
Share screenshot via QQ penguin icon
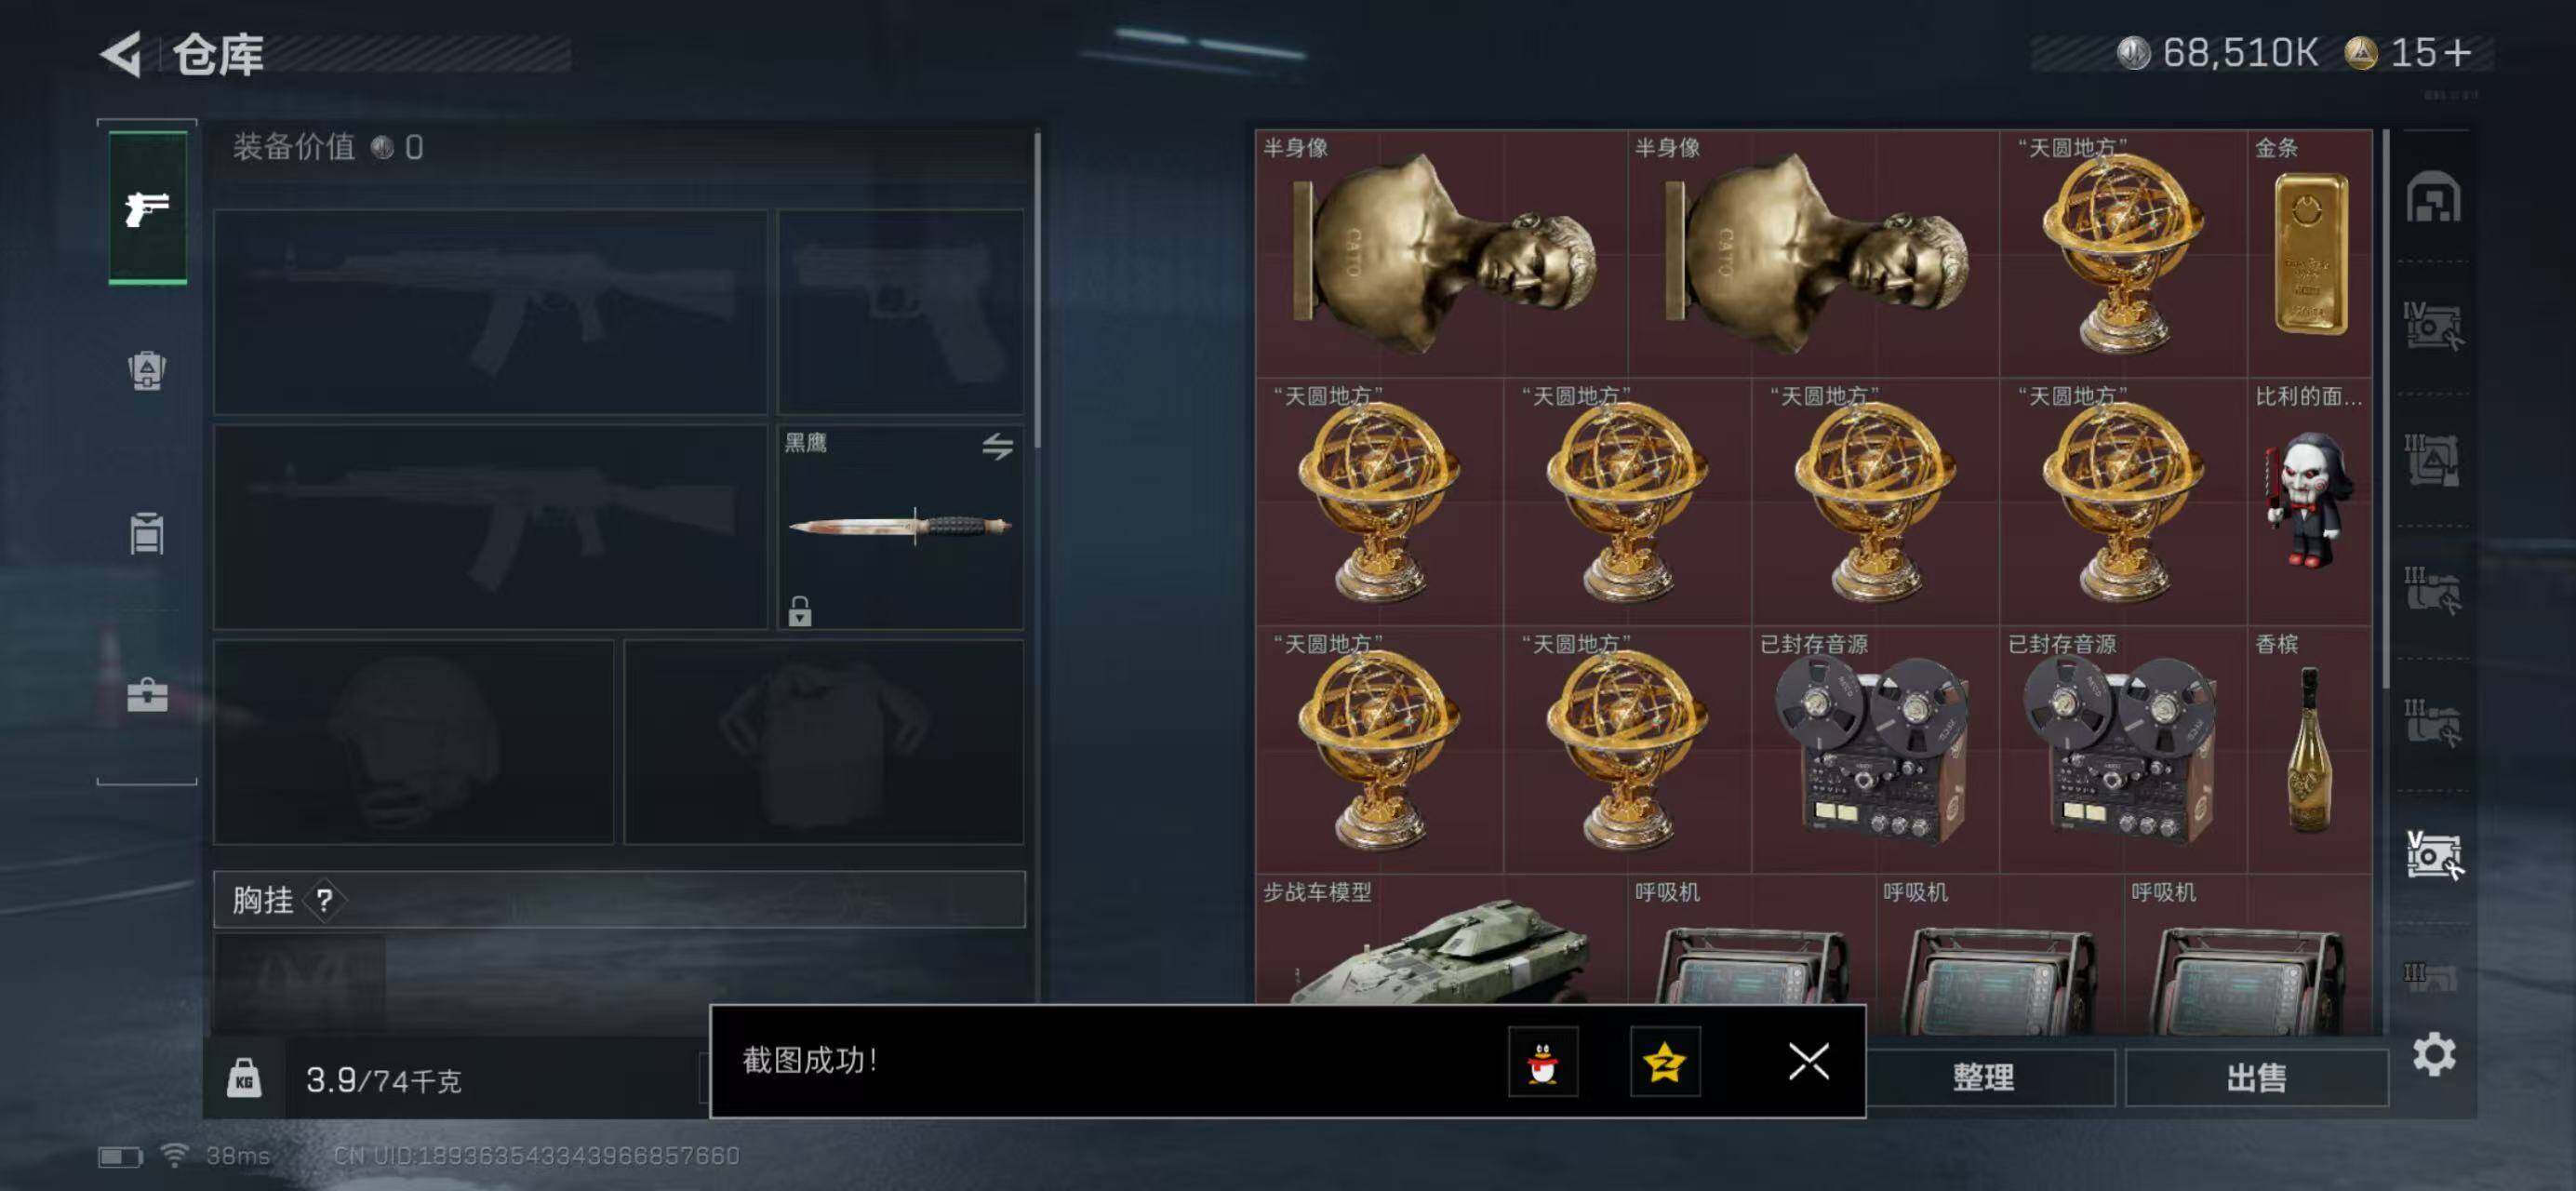pyautogui.click(x=1543, y=1061)
